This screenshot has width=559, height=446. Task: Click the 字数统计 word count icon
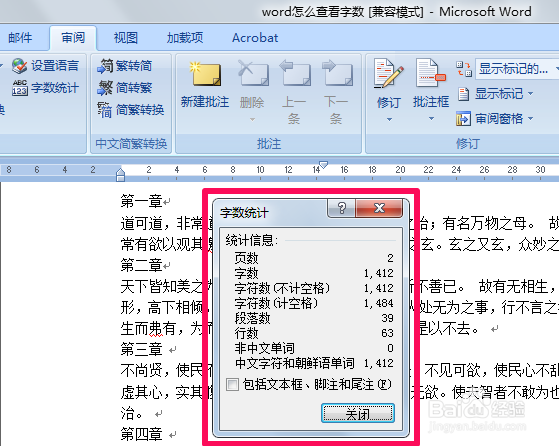[x=19, y=88]
